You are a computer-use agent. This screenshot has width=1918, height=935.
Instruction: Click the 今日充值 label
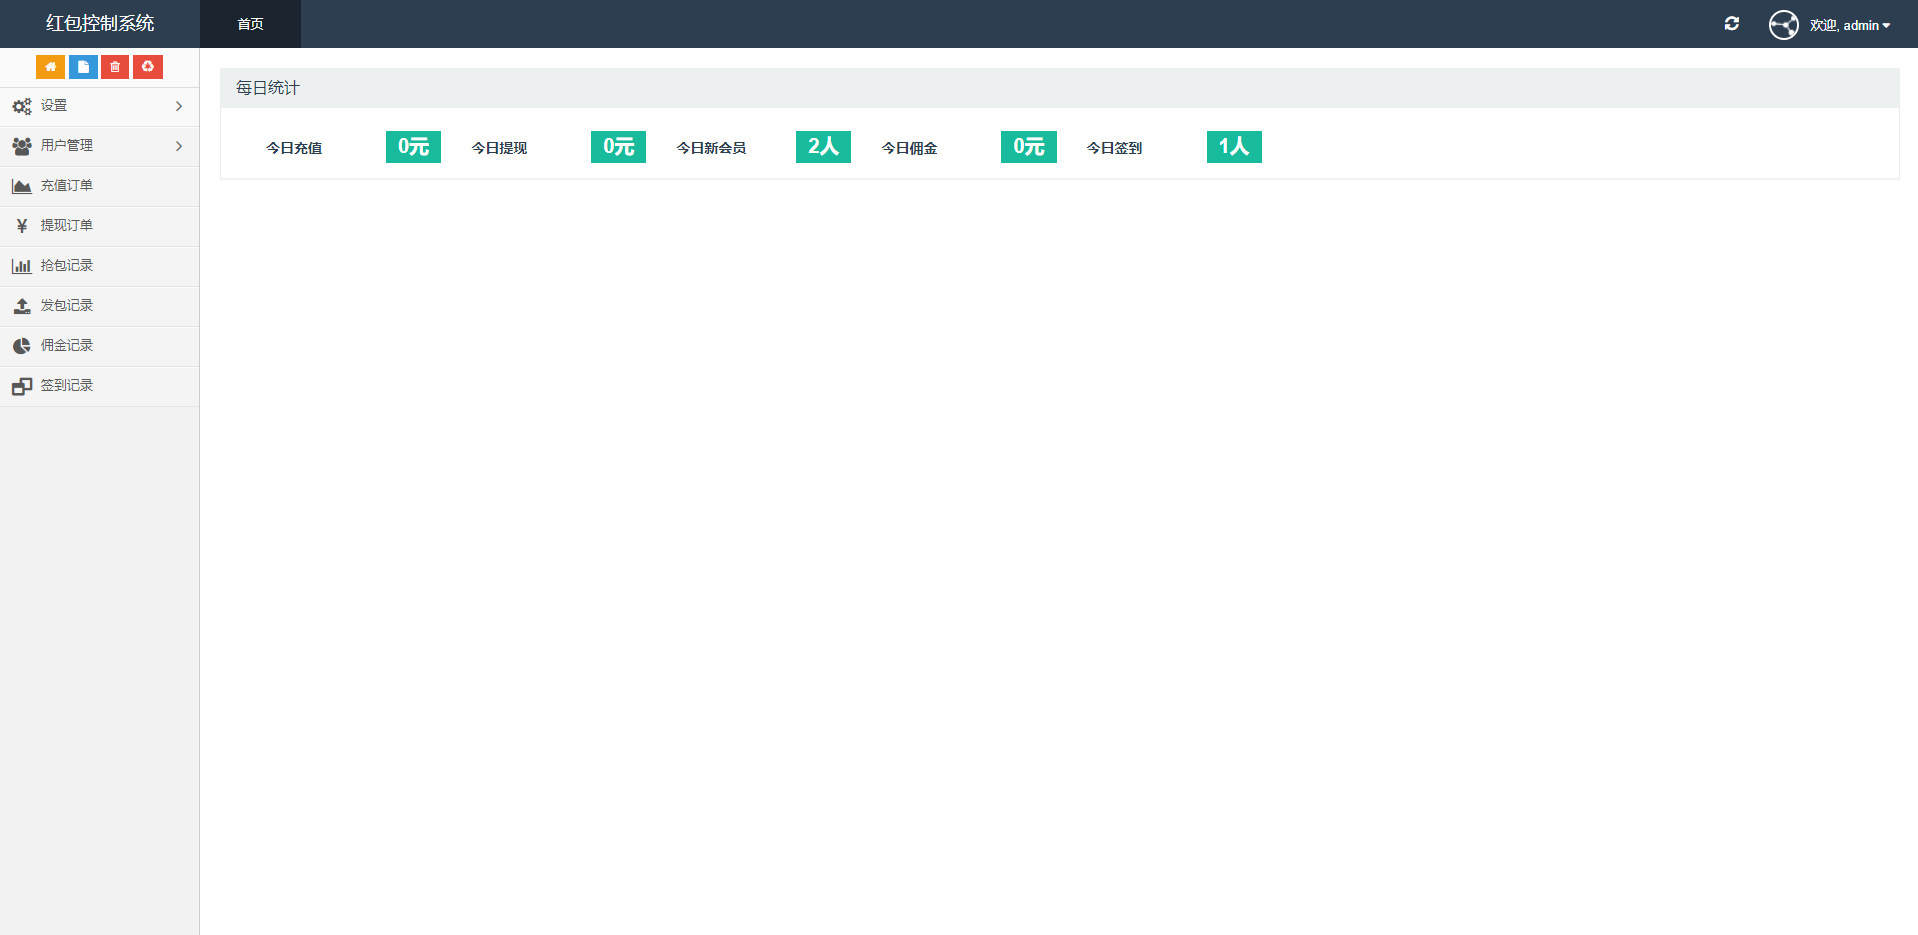tap(294, 148)
